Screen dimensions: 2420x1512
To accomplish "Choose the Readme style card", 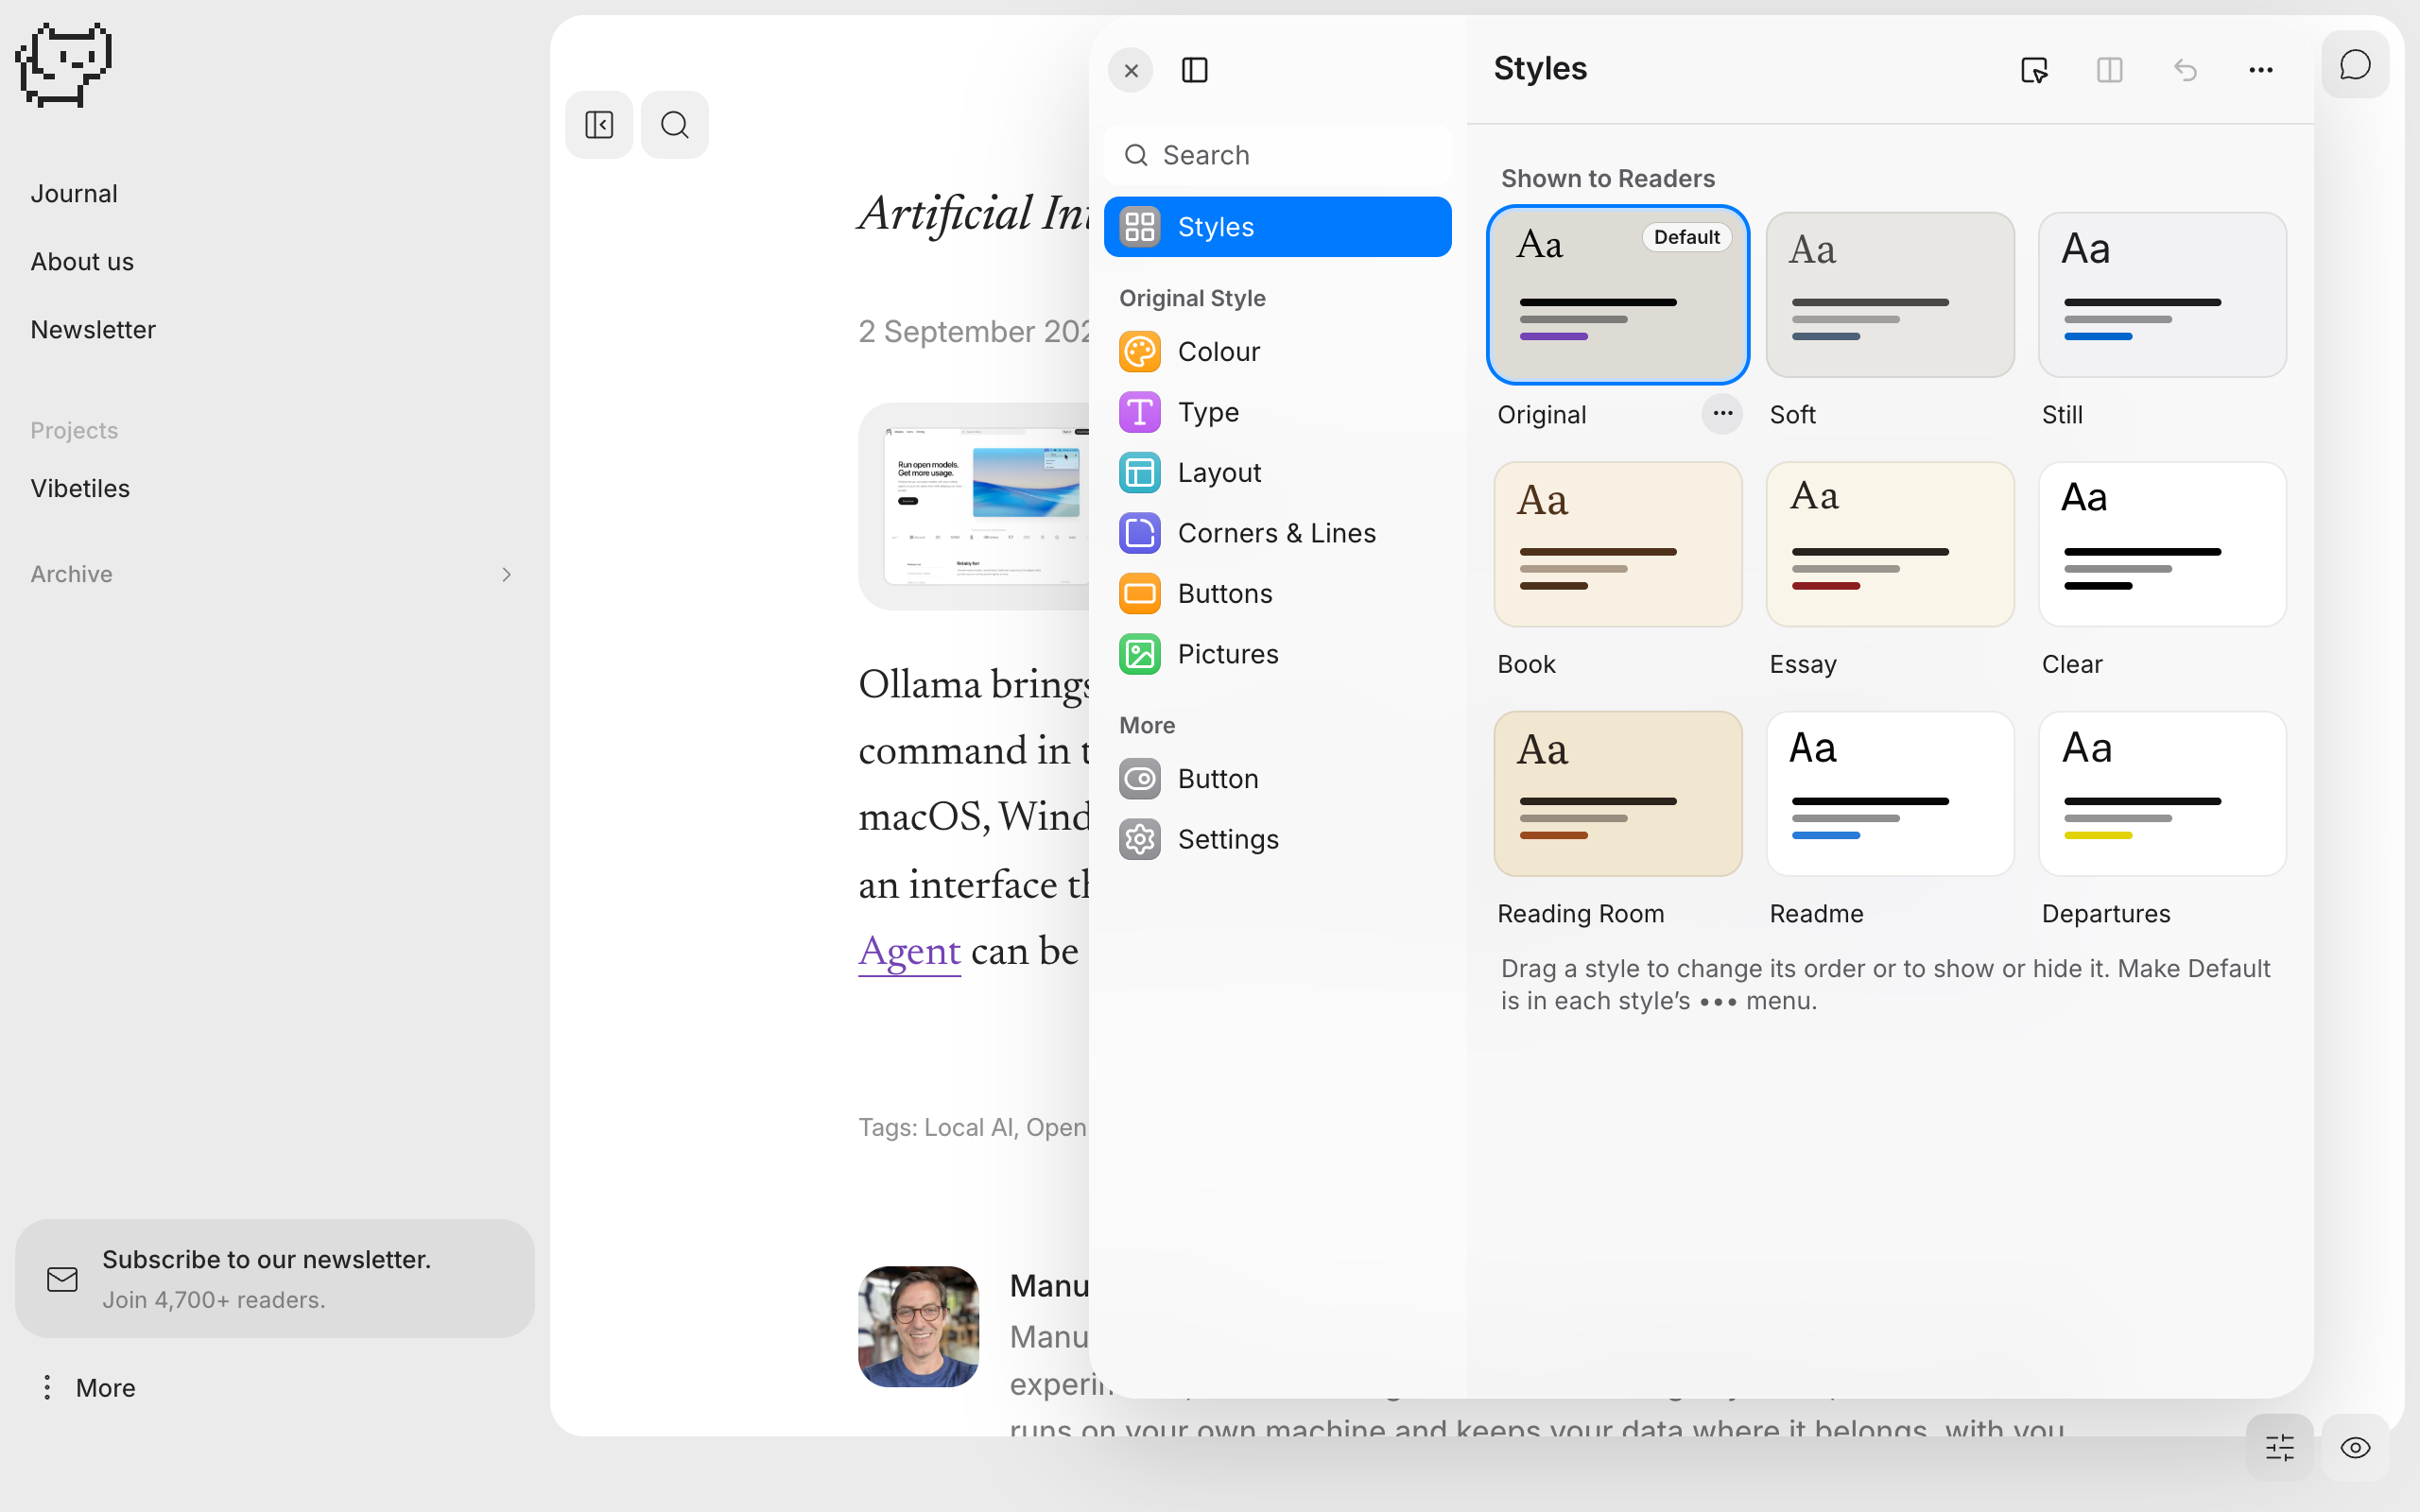I will coord(1890,794).
